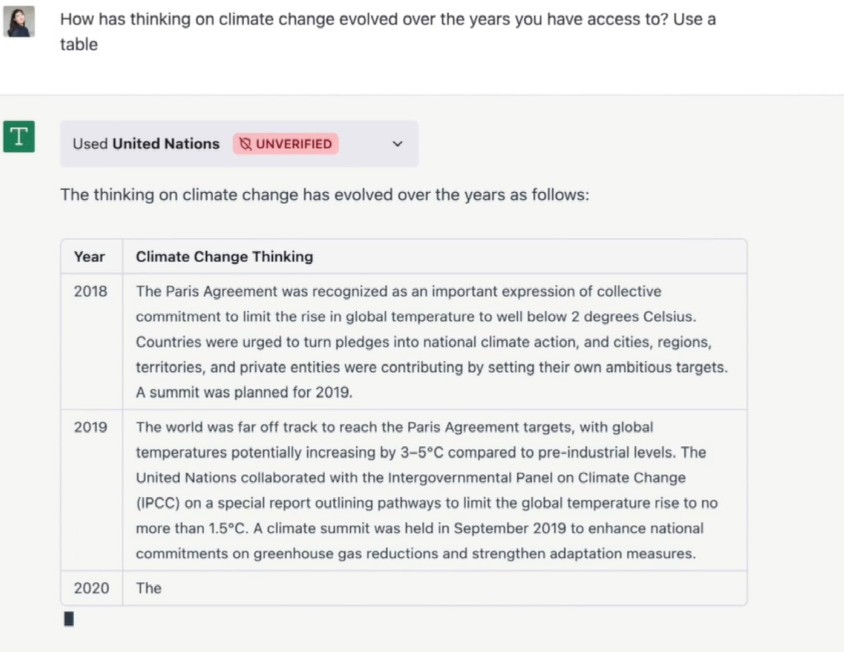Viewport: 844px width, 652px height.
Task: Click 'A summit was planned for 2019' line
Action: 244,392
